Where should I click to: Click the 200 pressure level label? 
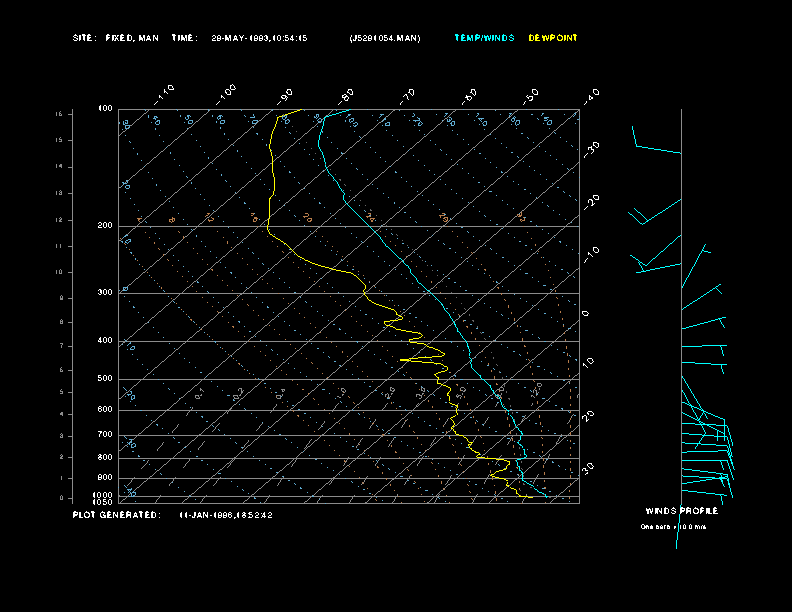(105, 226)
